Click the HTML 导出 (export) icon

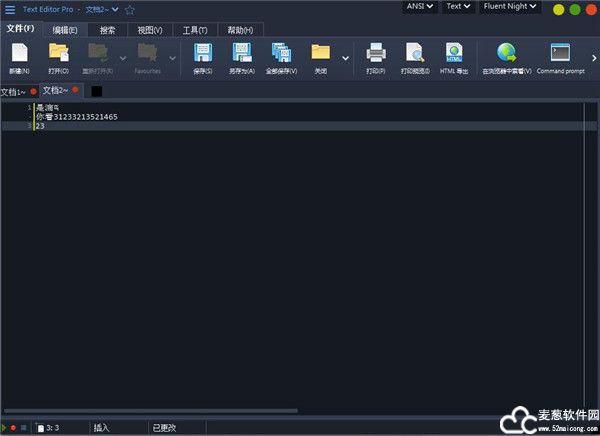(454, 54)
